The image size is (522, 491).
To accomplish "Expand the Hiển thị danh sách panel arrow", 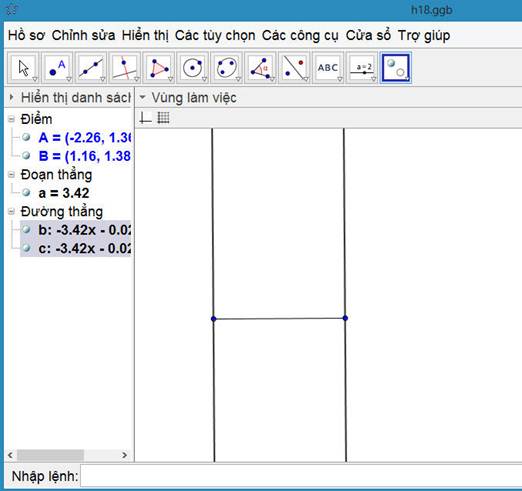I will [x=12, y=97].
